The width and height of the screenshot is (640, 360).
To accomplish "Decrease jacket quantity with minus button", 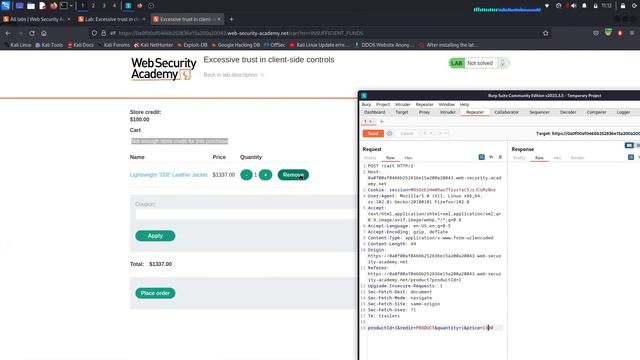I will 246,175.
